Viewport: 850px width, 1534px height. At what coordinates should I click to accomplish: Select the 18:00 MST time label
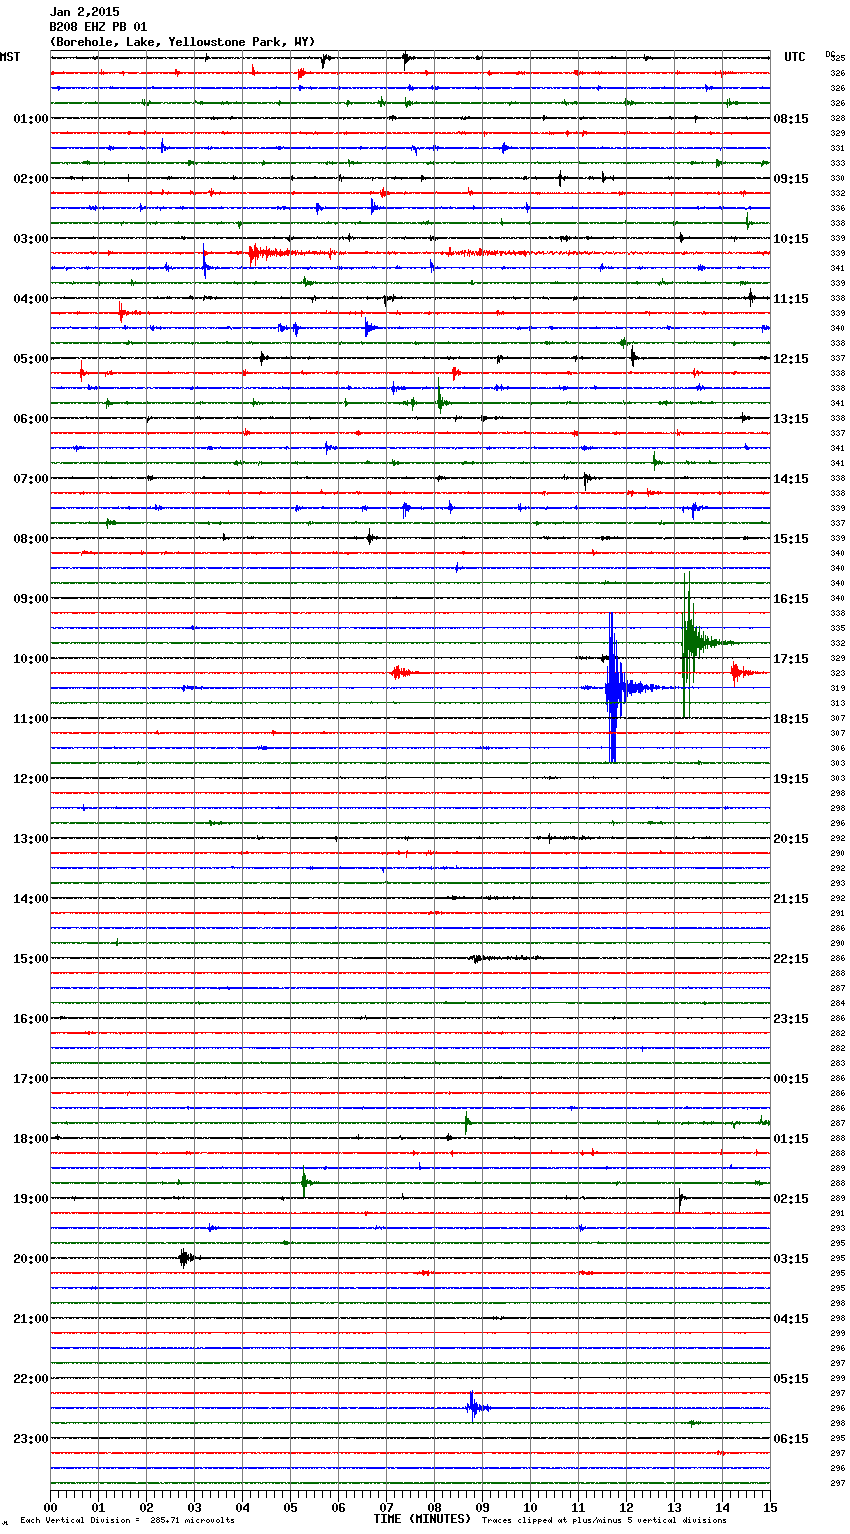(31, 1139)
